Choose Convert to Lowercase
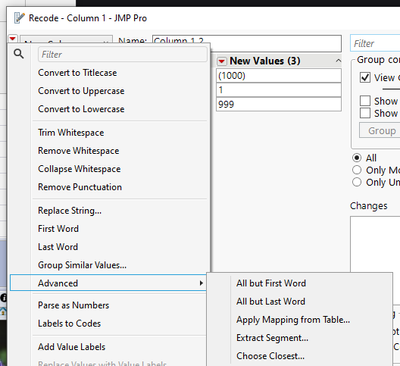The height and width of the screenshot is (366, 400). click(x=81, y=109)
